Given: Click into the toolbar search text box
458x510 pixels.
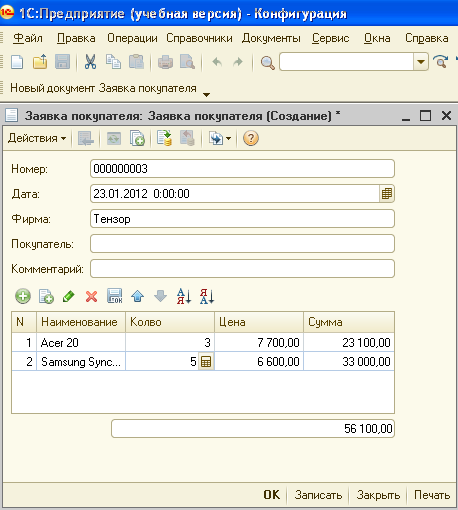Looking at the screenshot, I should tap(347, 62).
